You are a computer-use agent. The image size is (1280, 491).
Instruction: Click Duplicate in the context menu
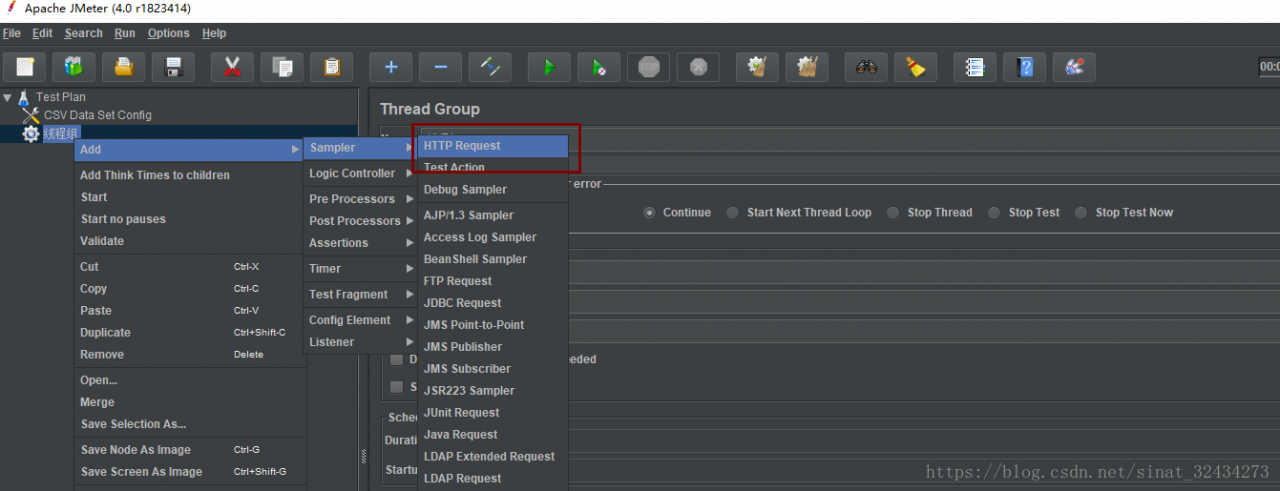coord(190,333)
